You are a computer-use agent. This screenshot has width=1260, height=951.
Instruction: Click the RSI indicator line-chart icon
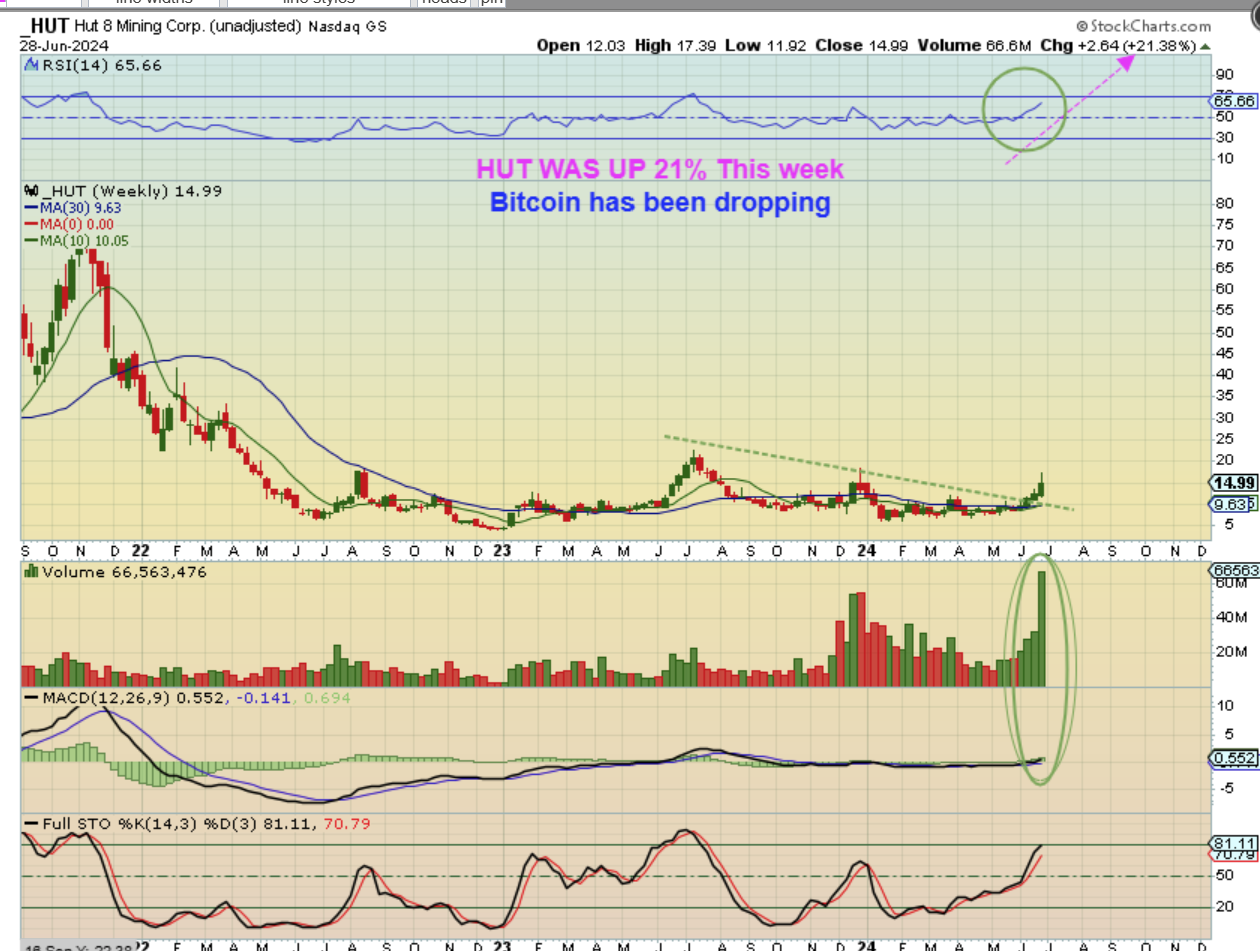30,65
